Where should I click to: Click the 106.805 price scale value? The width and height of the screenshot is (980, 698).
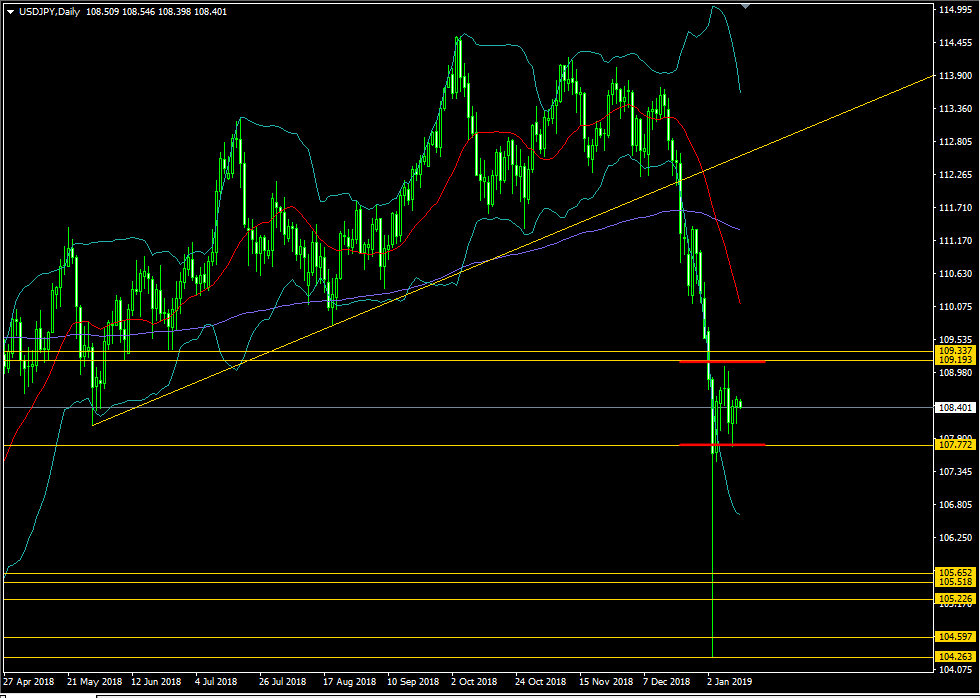(x=956, y=505)
